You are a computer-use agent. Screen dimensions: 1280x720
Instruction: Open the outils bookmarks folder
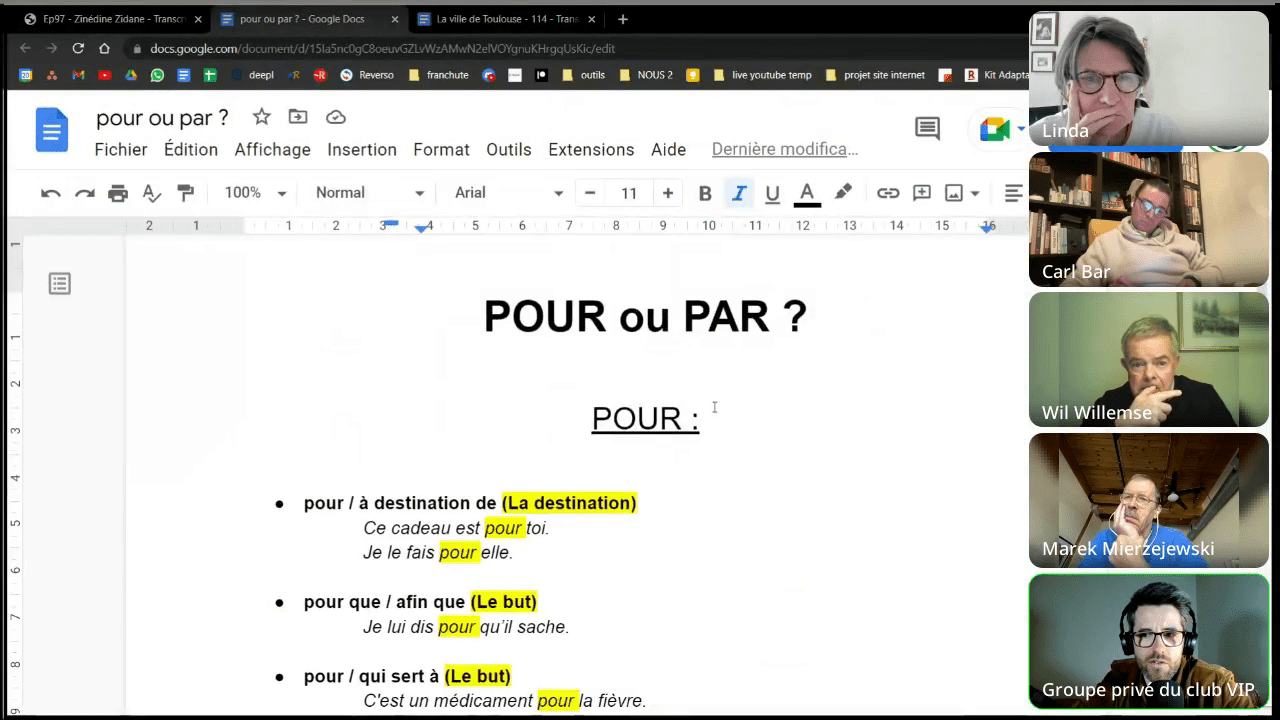tap(584, 75)
